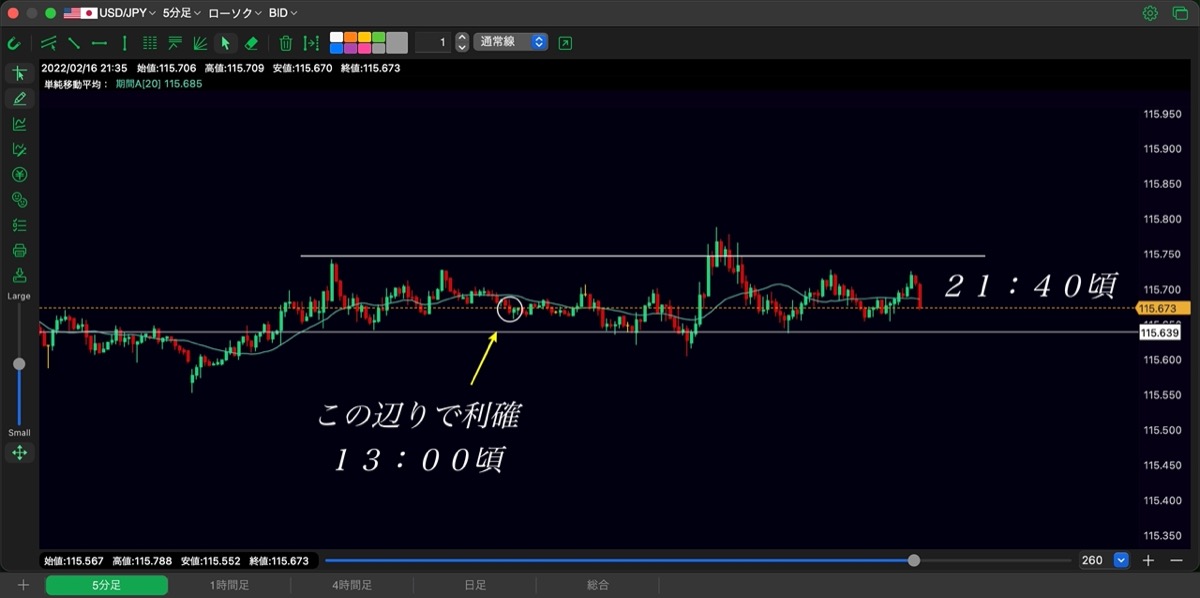Click the checklist icon in sidebar
The width and height of the screenshot is (1200, 598).
coord(19,225)
